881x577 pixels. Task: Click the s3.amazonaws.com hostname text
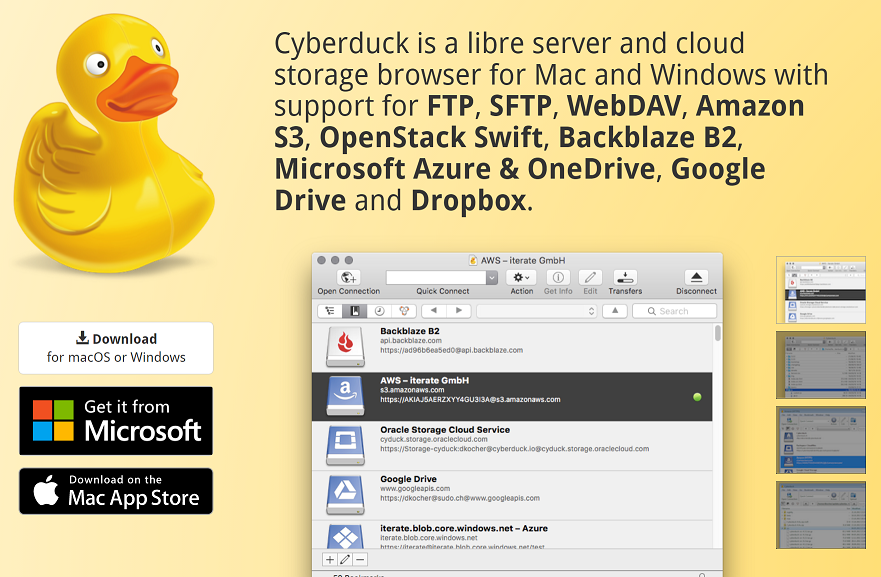[412, 390]
